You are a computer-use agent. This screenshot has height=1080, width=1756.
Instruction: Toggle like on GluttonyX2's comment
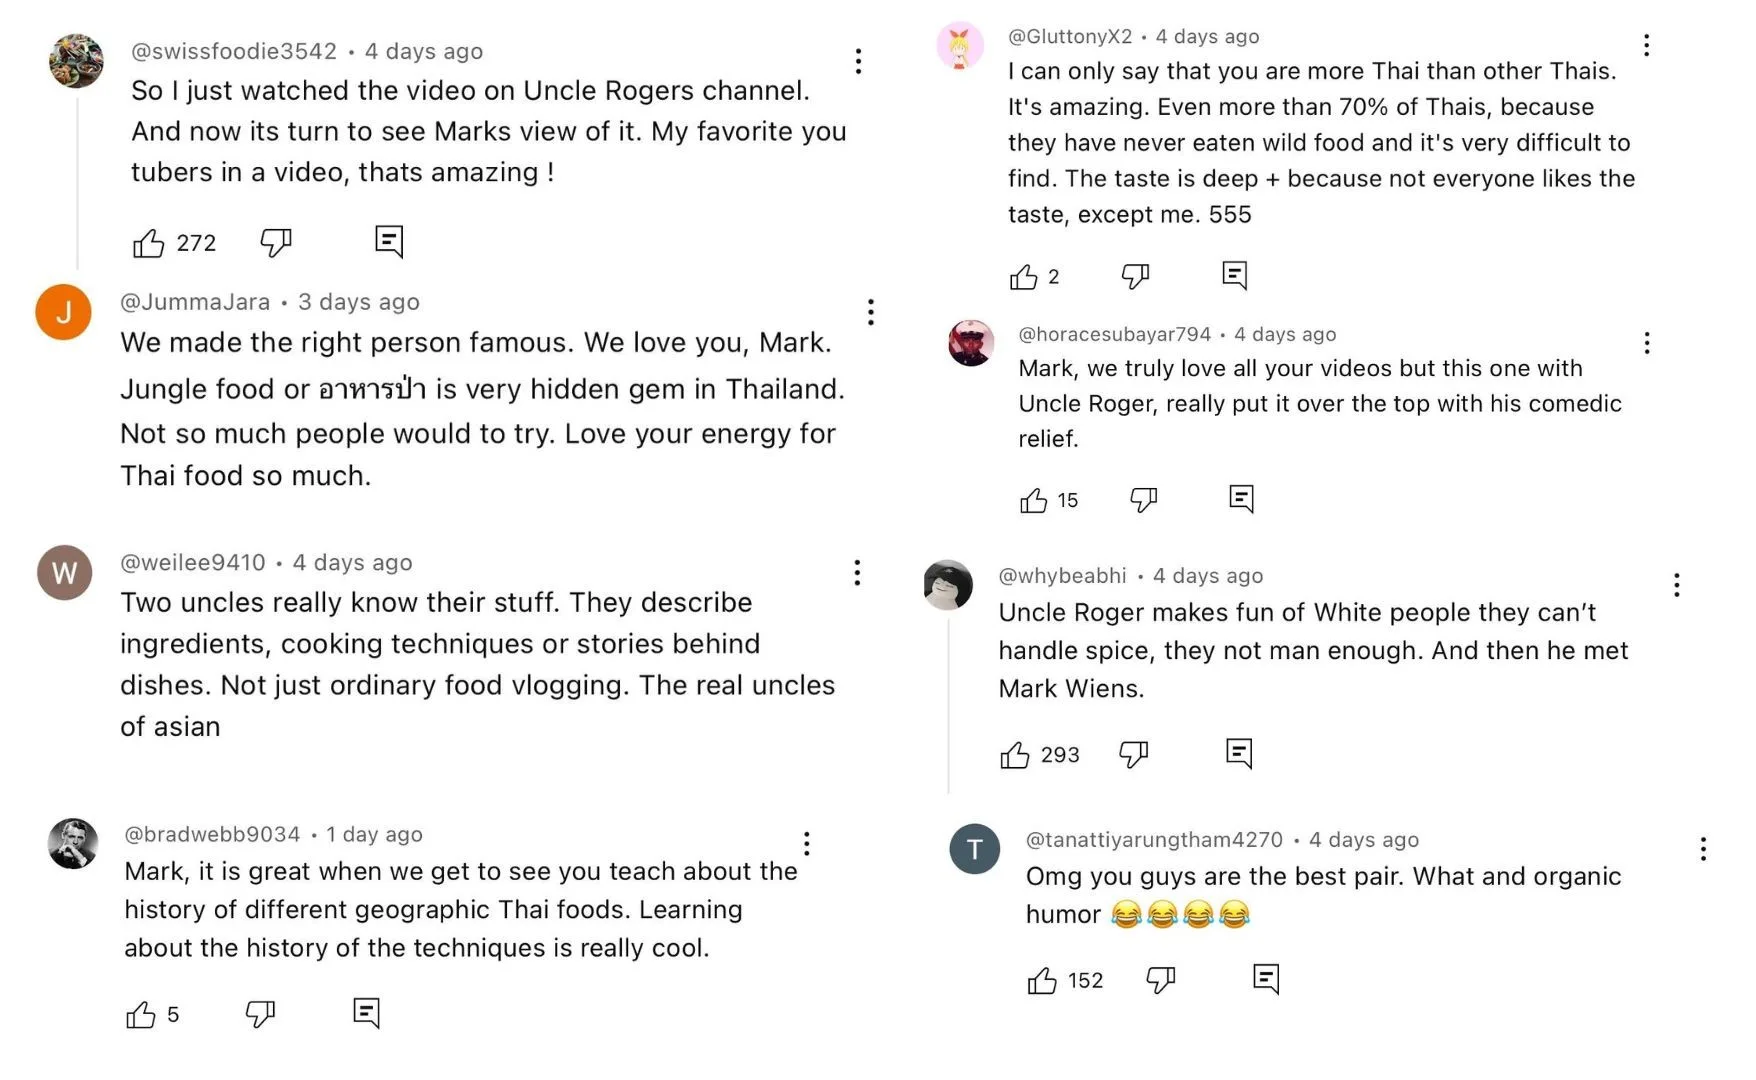(1023, 277)
